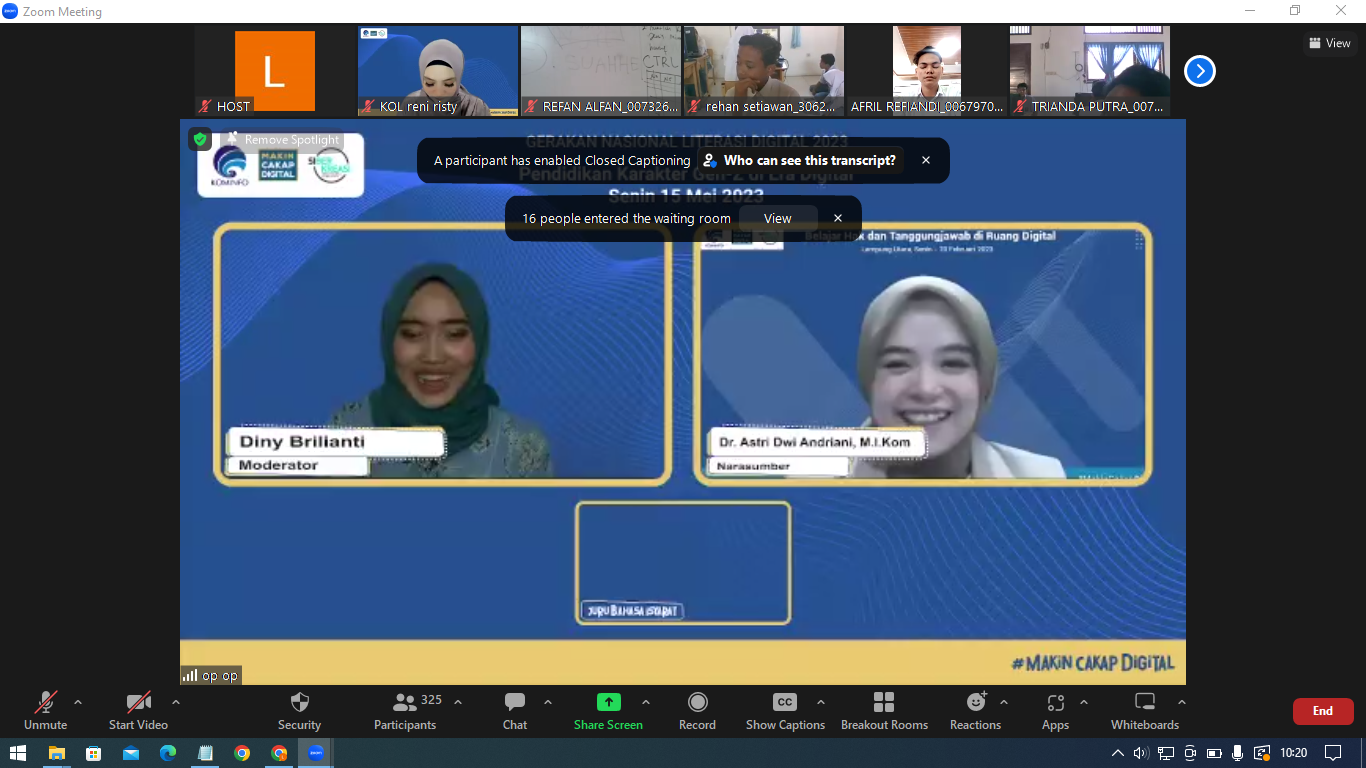Click the microphone tray icon
Image resolution: width=1366 pixels, height=768 pixels.
pos(1238,753)
